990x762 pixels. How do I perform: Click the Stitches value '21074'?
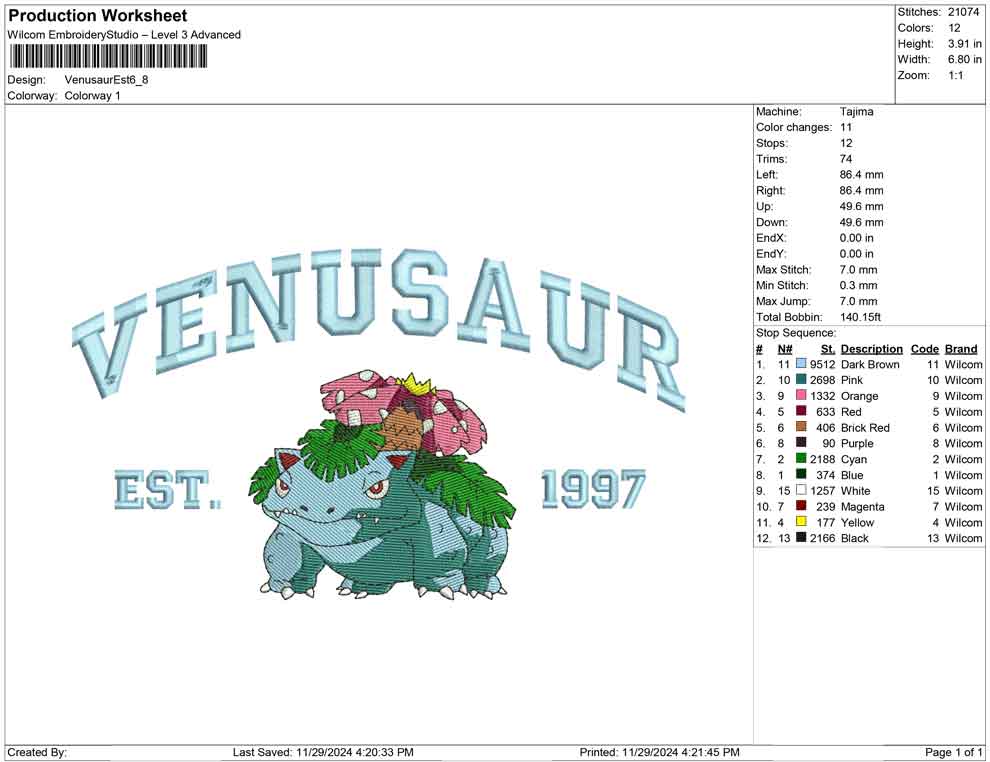[x=963, y=12]
